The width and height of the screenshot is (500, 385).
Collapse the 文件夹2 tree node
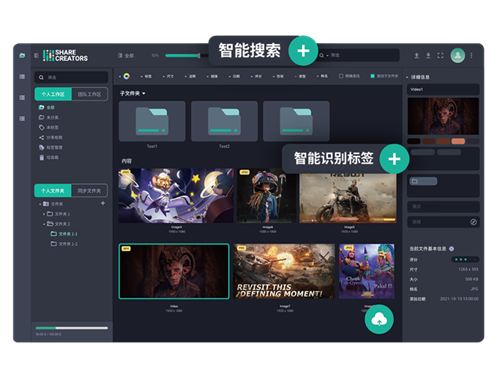[x=44, y=224]
